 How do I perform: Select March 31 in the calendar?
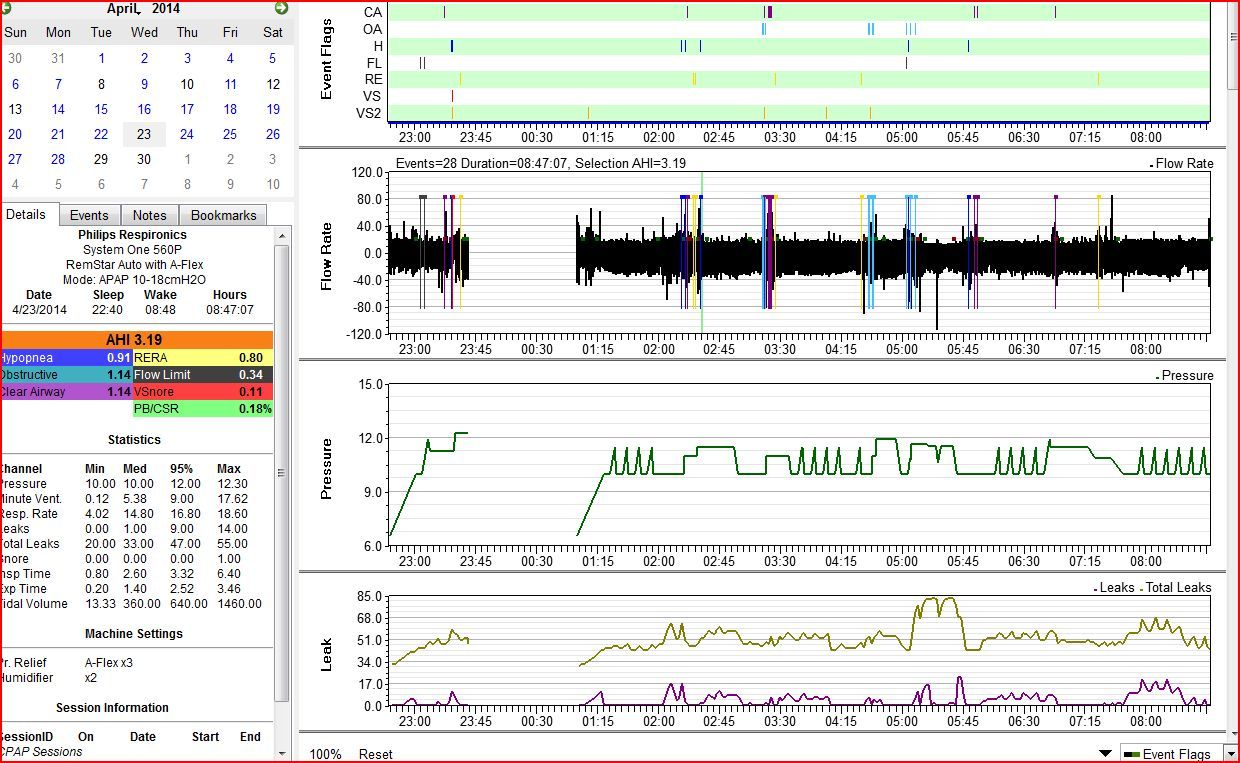pos(58,58)
